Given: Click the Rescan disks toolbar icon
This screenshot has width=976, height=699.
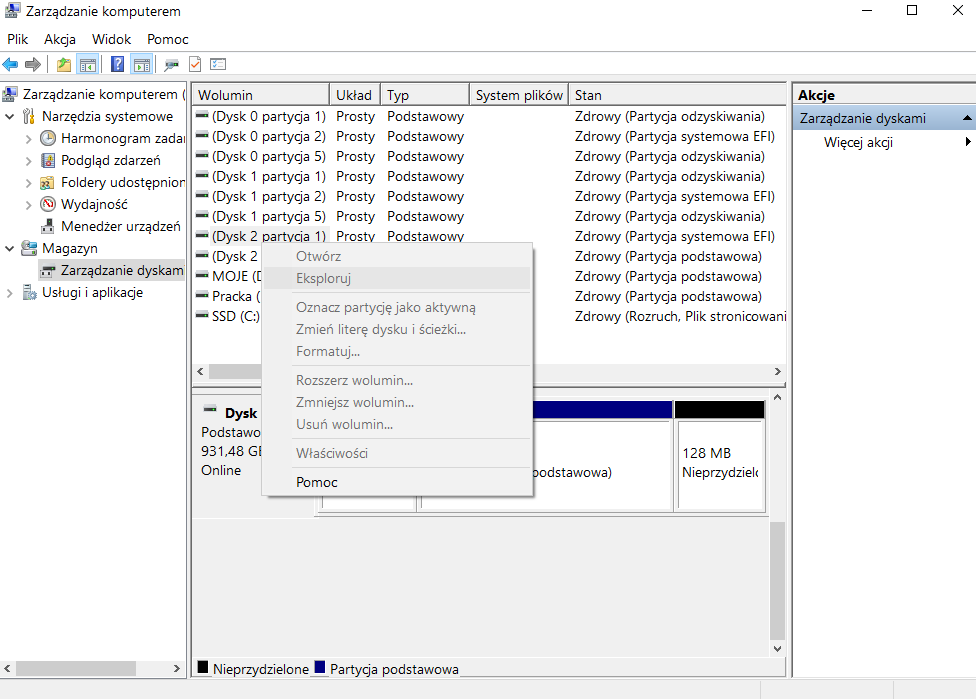Looking at the screenshot, I should coord(171,64).
